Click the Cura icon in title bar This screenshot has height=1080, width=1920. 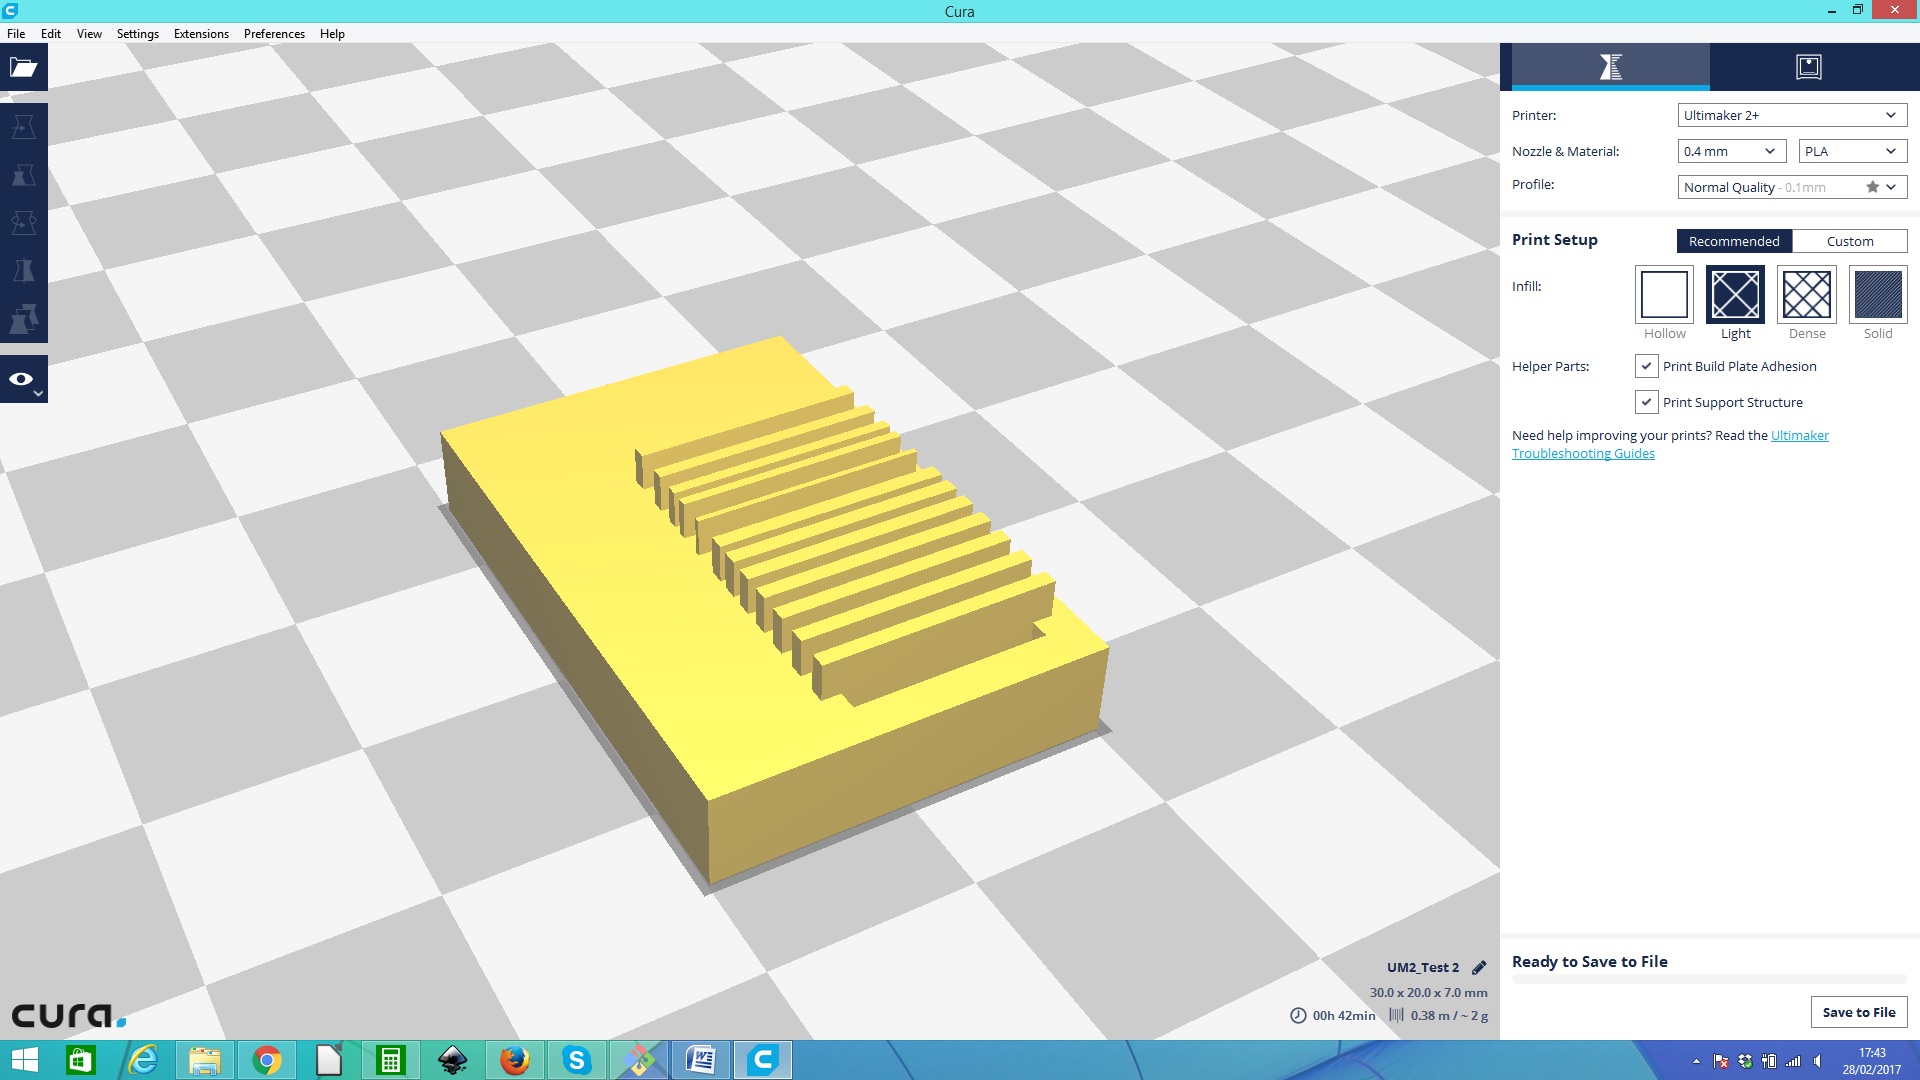[x=10, y=10]
